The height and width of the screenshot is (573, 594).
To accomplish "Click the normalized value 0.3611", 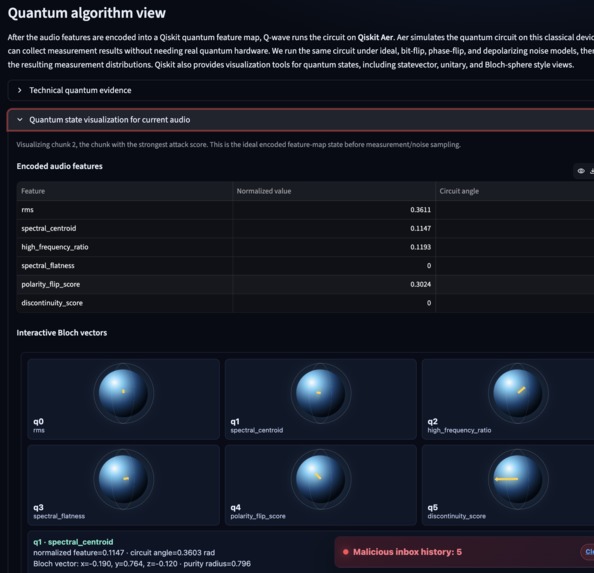I will (x=420, y=210).
